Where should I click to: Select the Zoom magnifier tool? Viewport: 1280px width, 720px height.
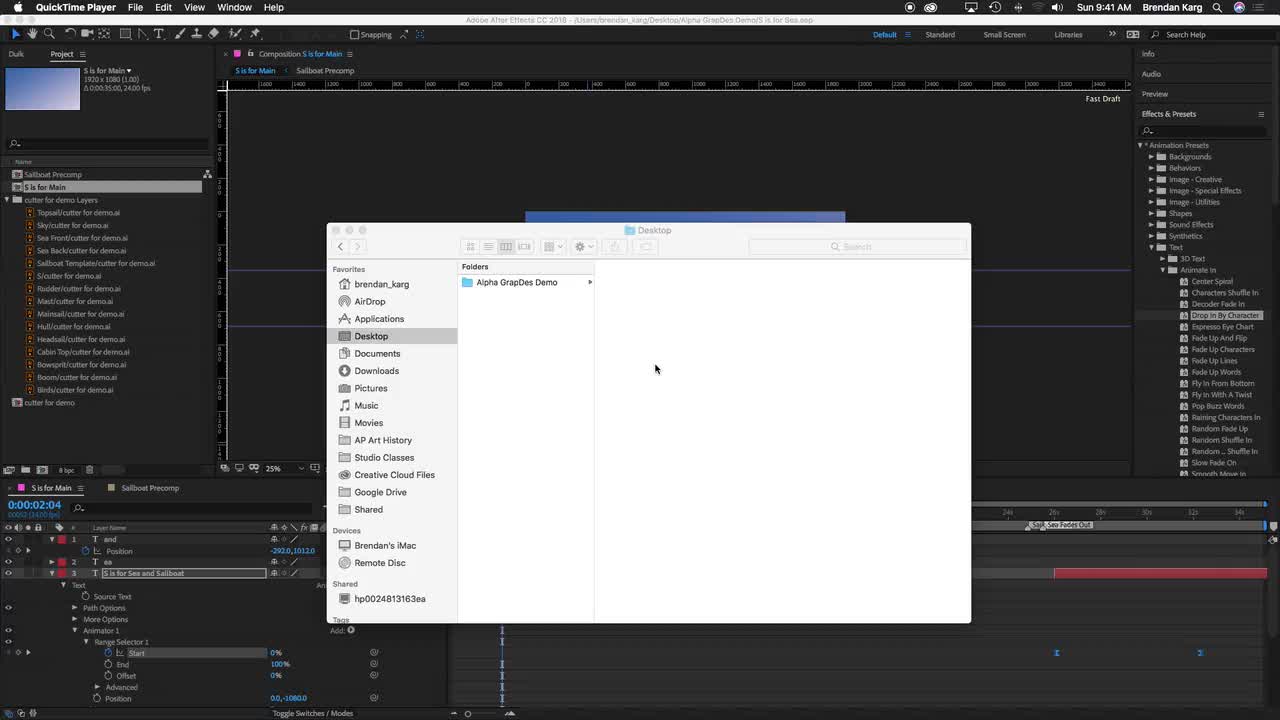49,34
